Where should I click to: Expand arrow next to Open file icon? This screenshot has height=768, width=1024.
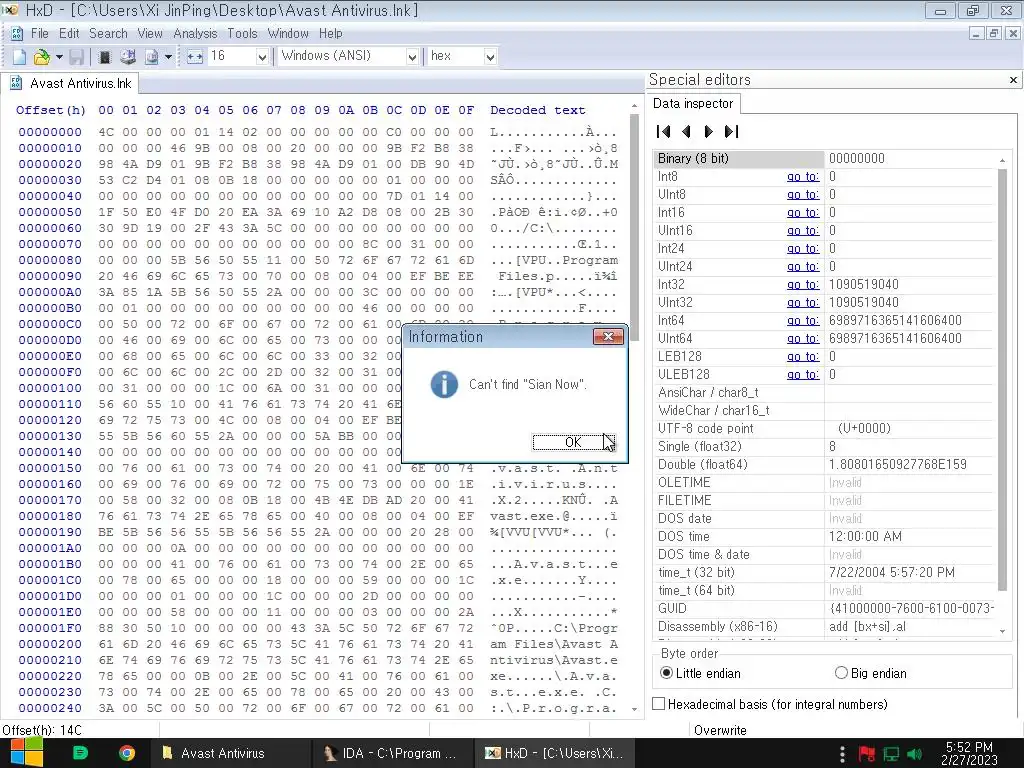pyautogui.click(x=59, y=57)
